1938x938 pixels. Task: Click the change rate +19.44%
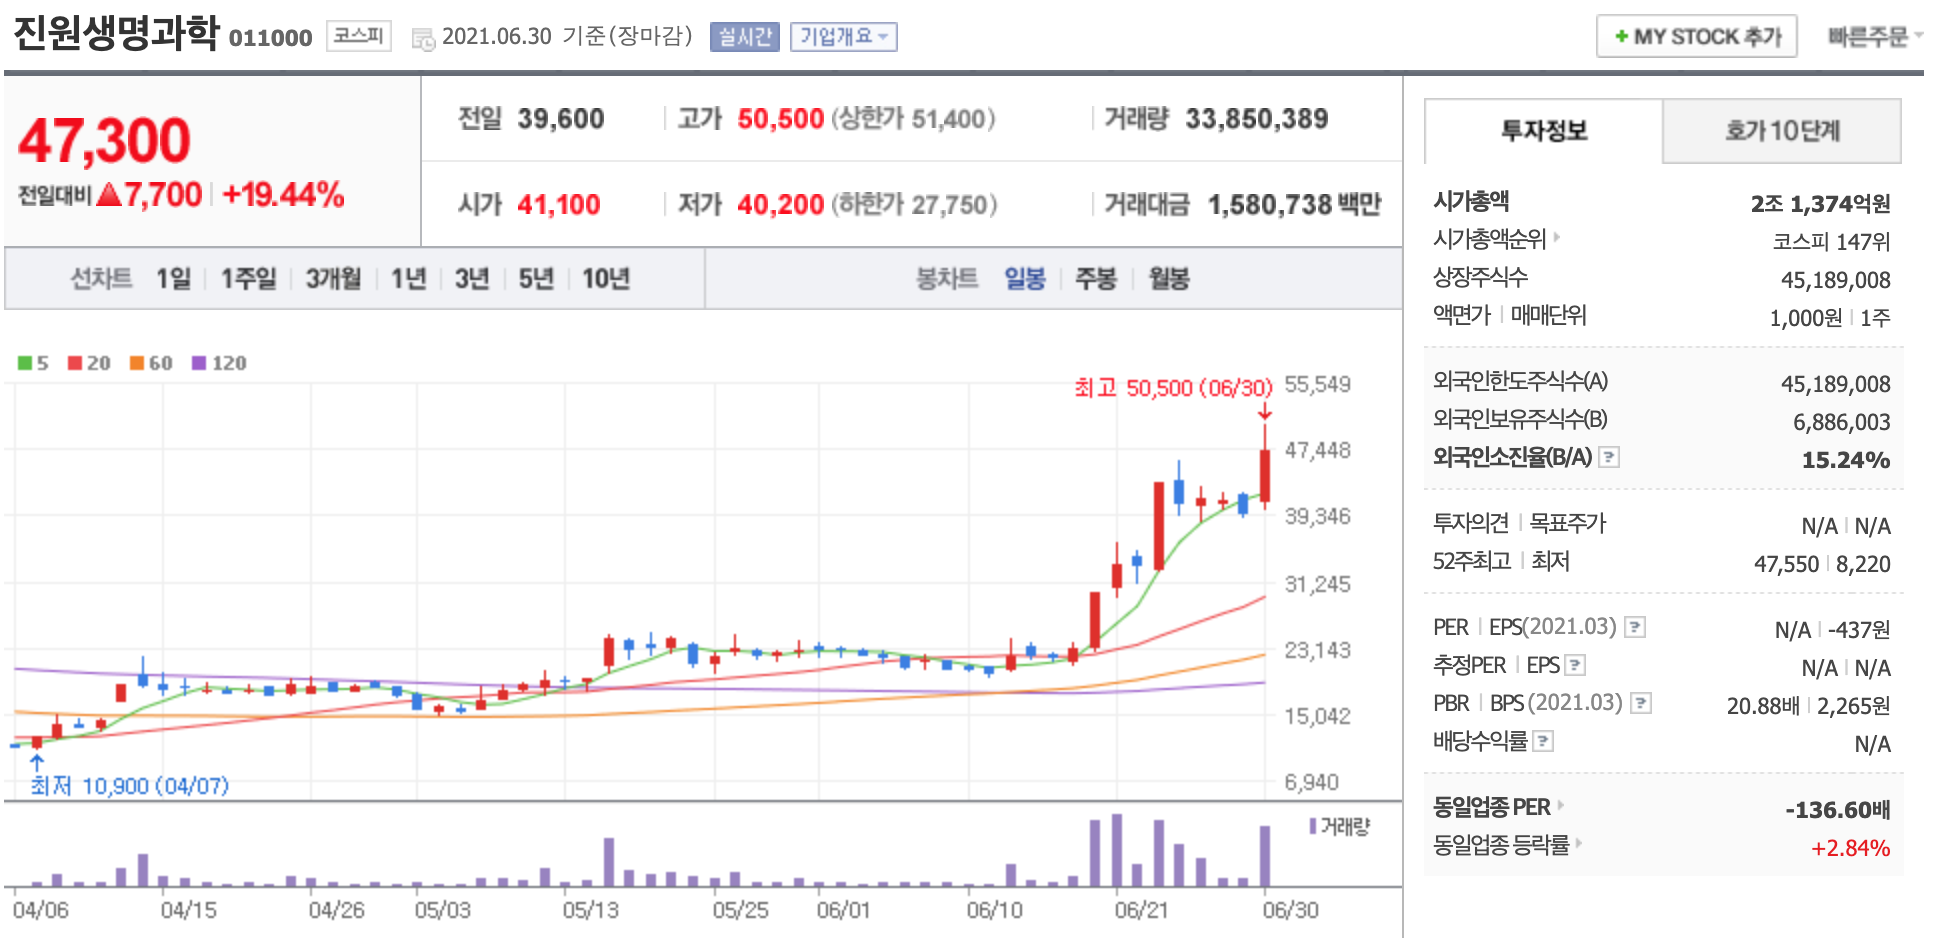[x=283, y=194]
